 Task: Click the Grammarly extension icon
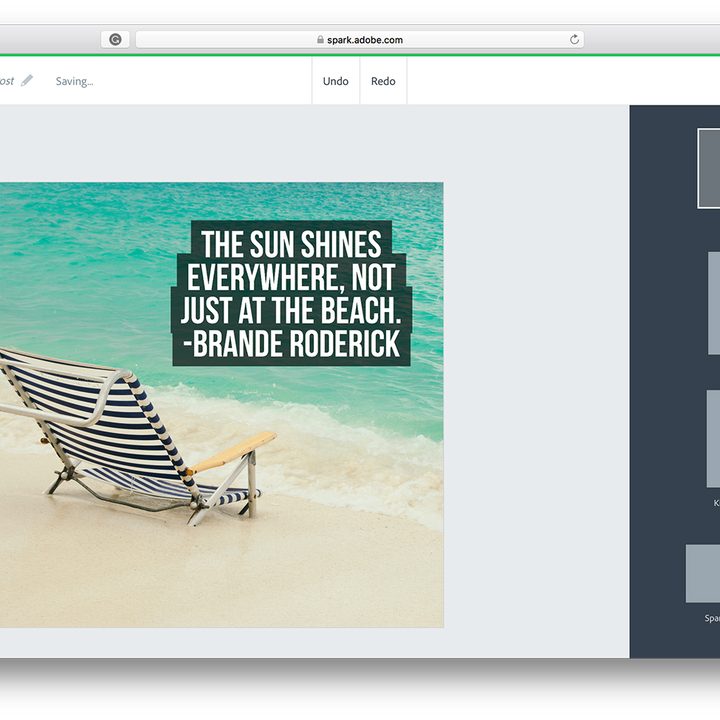[115, 40]
